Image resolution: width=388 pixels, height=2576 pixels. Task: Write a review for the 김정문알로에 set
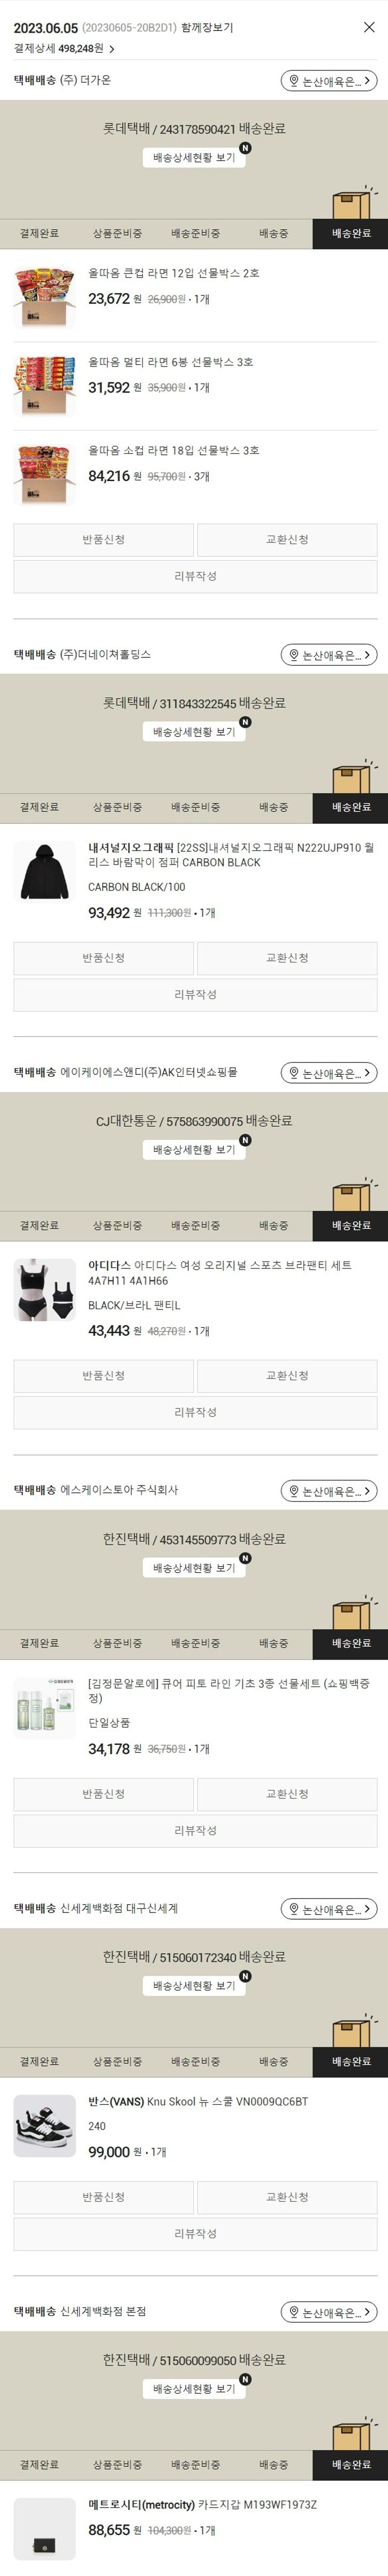195,1830
